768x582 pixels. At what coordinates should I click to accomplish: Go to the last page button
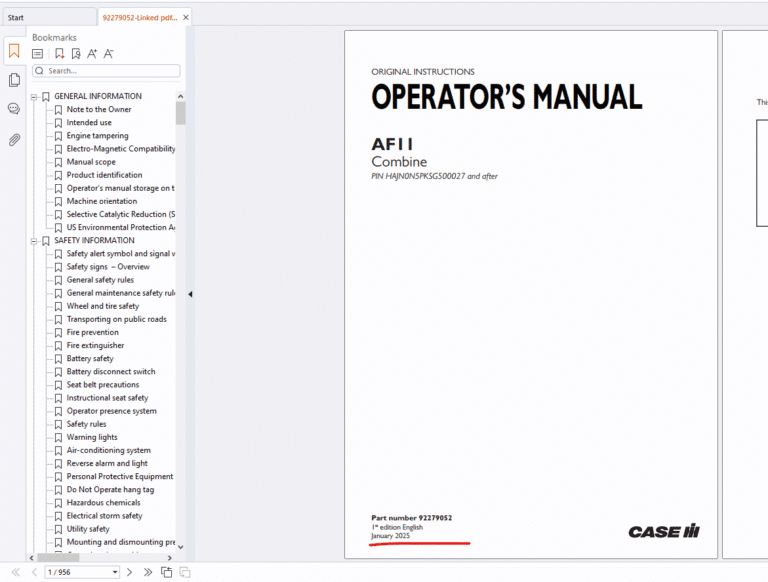click(x=147, y=572)
